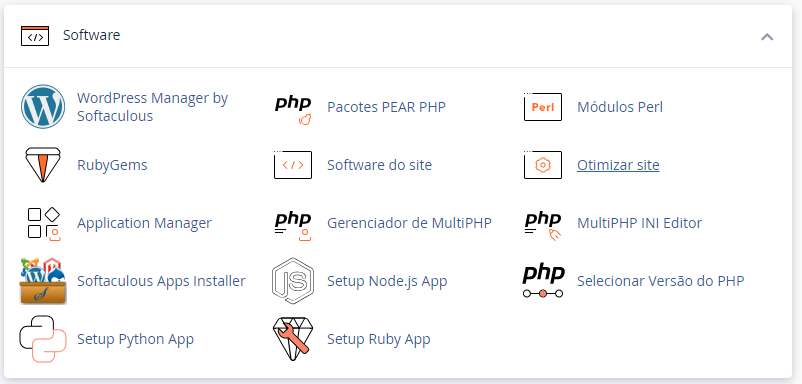Click the Setup Python App link
Image resolution: width=802 pixels, height=384 pixels.
tap(136, 340)
